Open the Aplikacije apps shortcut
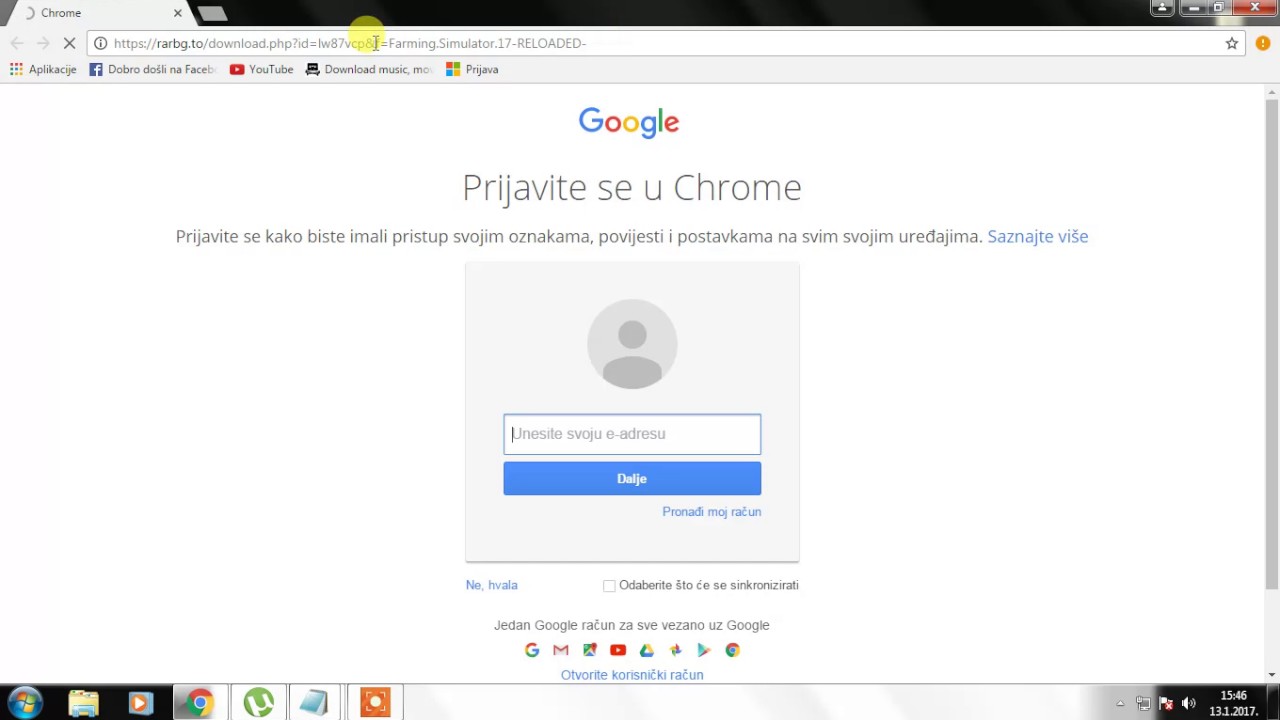1280x720 pixels. (43, 69)
